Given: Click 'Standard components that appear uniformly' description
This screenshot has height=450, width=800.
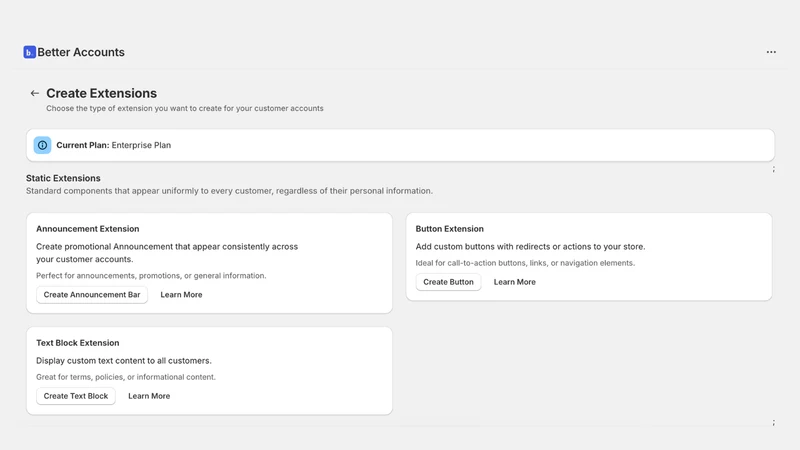Looking at the screenshot, I should pos(229,191).
